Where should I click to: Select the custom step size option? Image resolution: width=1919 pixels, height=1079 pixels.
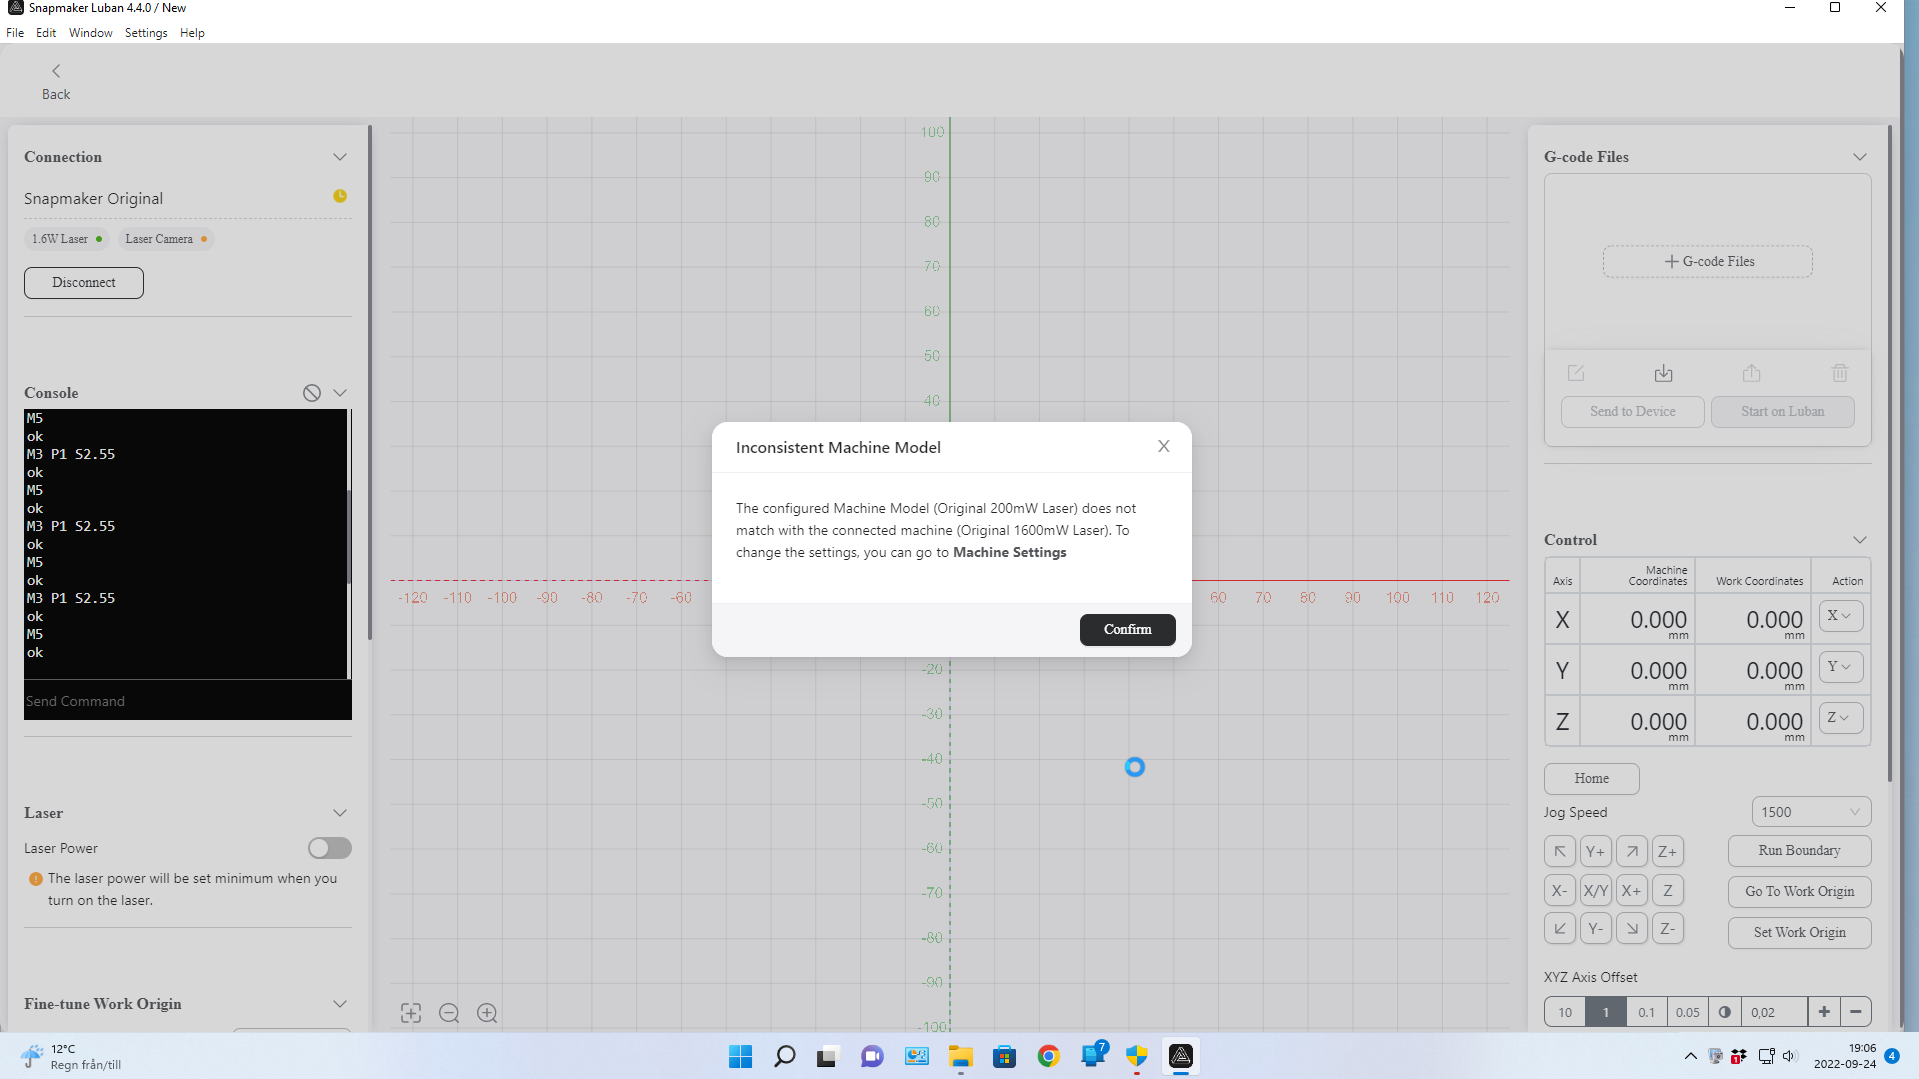(1725, 1012)
